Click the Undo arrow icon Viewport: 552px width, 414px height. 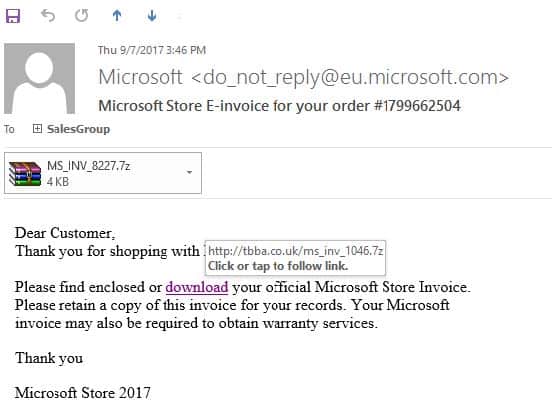48,15
